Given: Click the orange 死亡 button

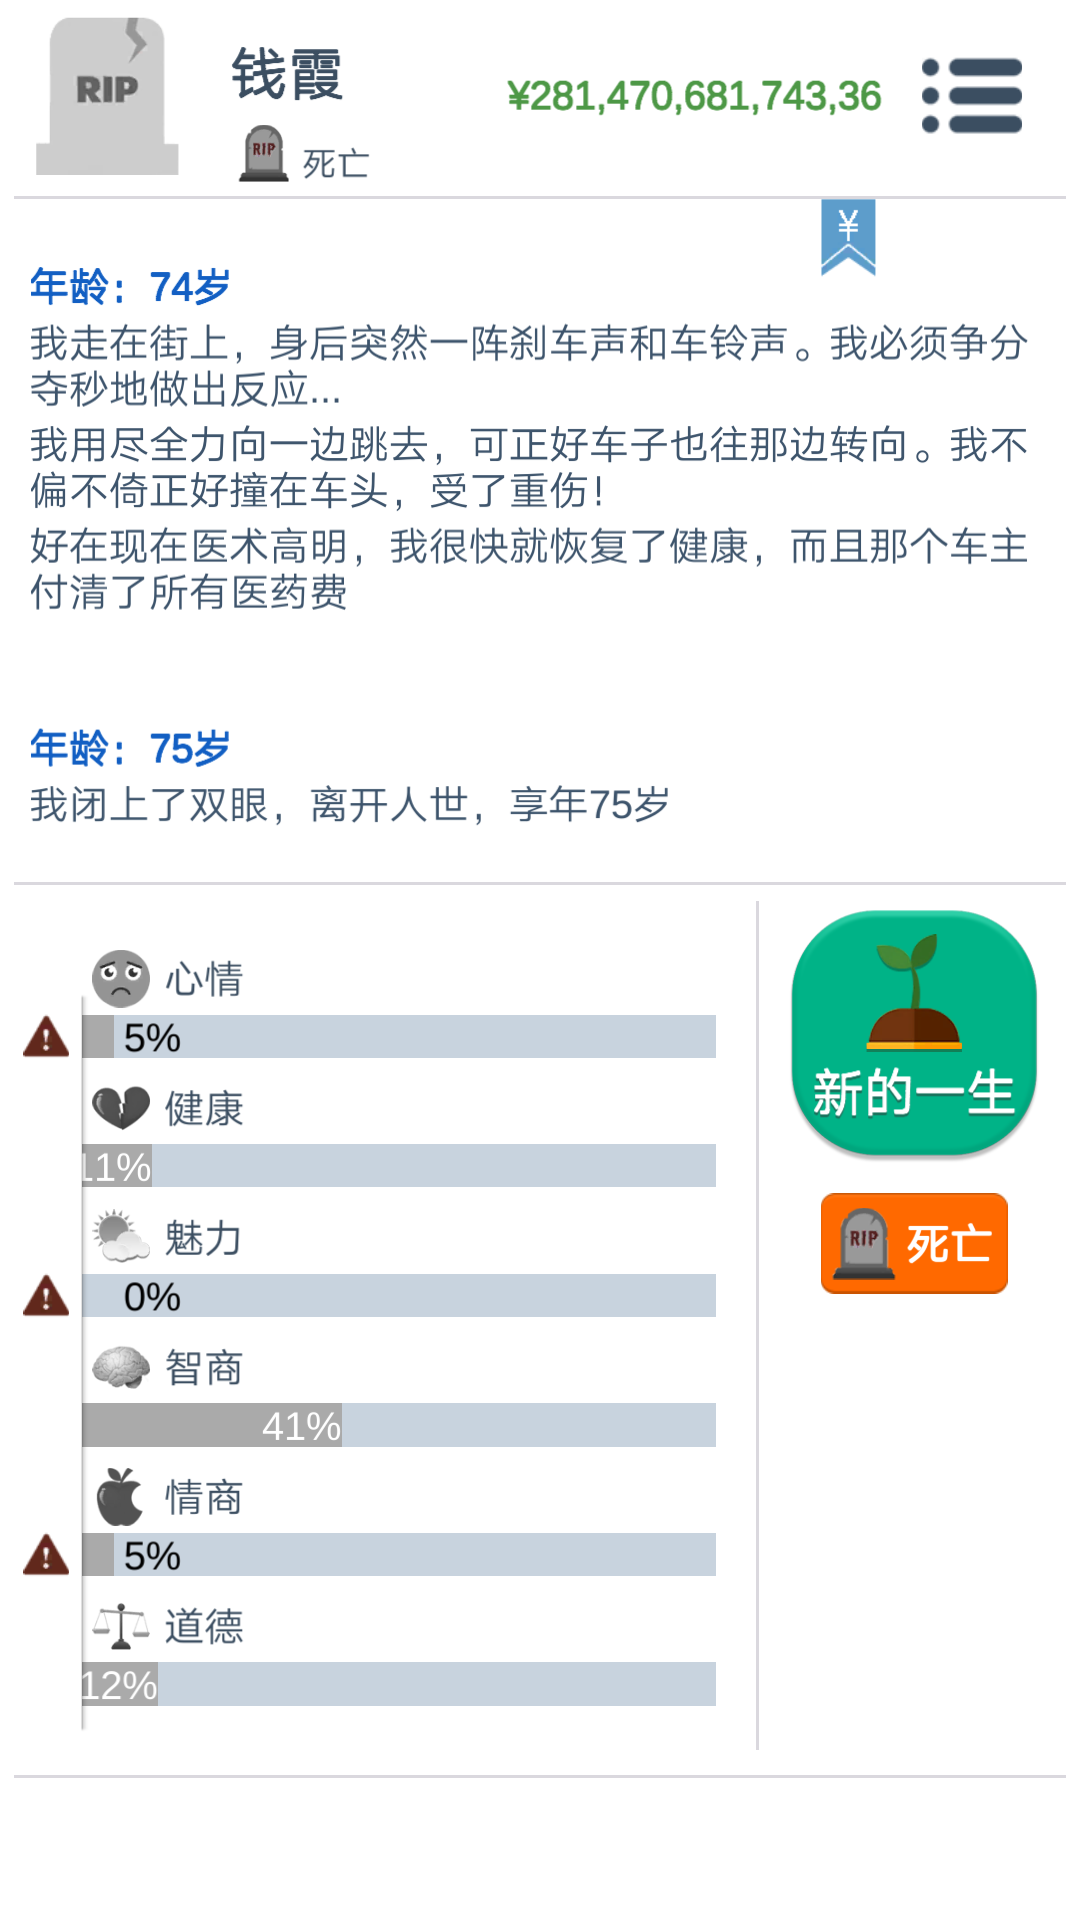Looking at the screenshot, I should pos(914,1243).
